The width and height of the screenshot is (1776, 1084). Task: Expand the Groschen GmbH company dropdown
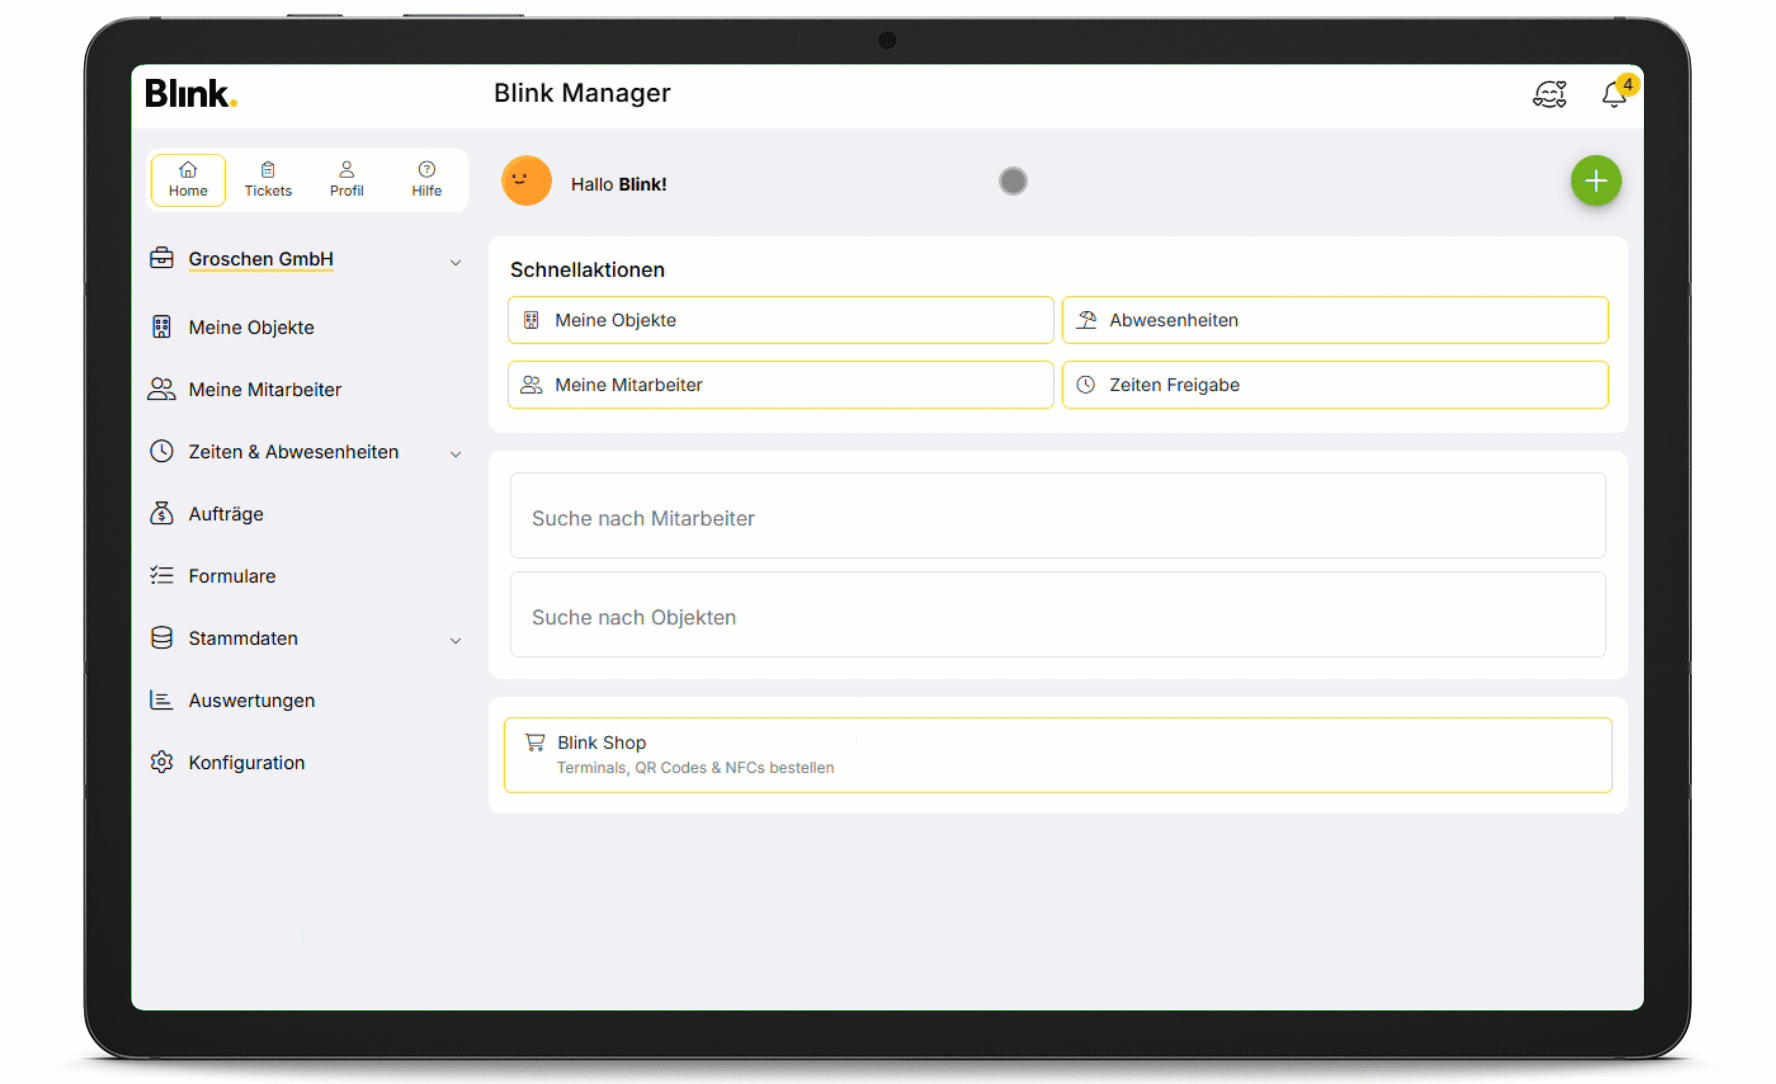point(455,262)
